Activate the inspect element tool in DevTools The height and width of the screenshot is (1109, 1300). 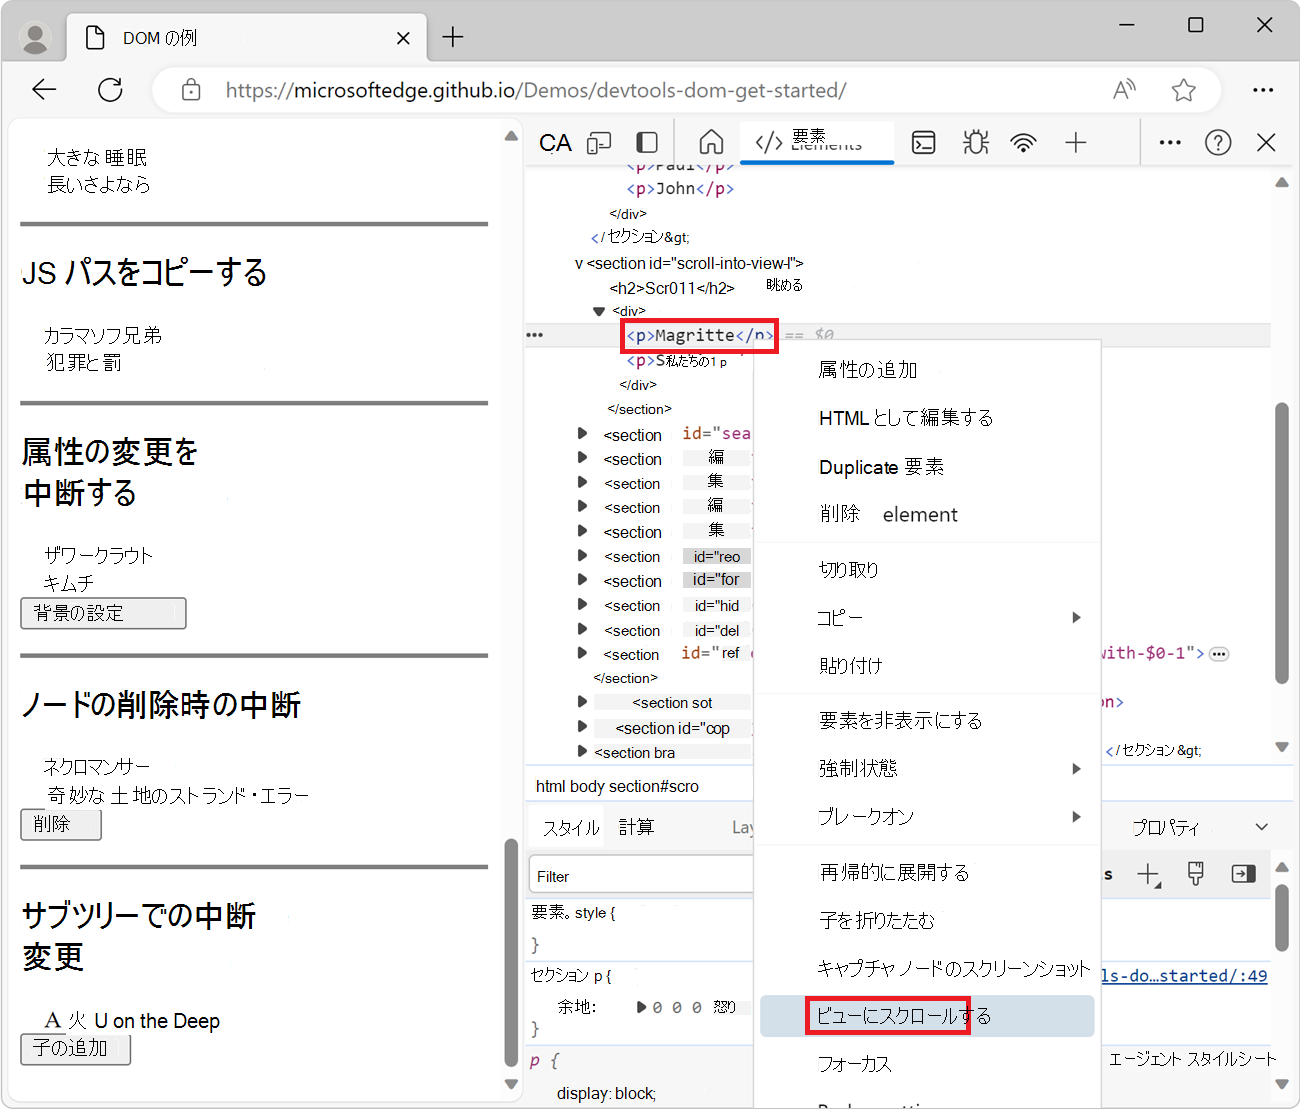[556, 143]
